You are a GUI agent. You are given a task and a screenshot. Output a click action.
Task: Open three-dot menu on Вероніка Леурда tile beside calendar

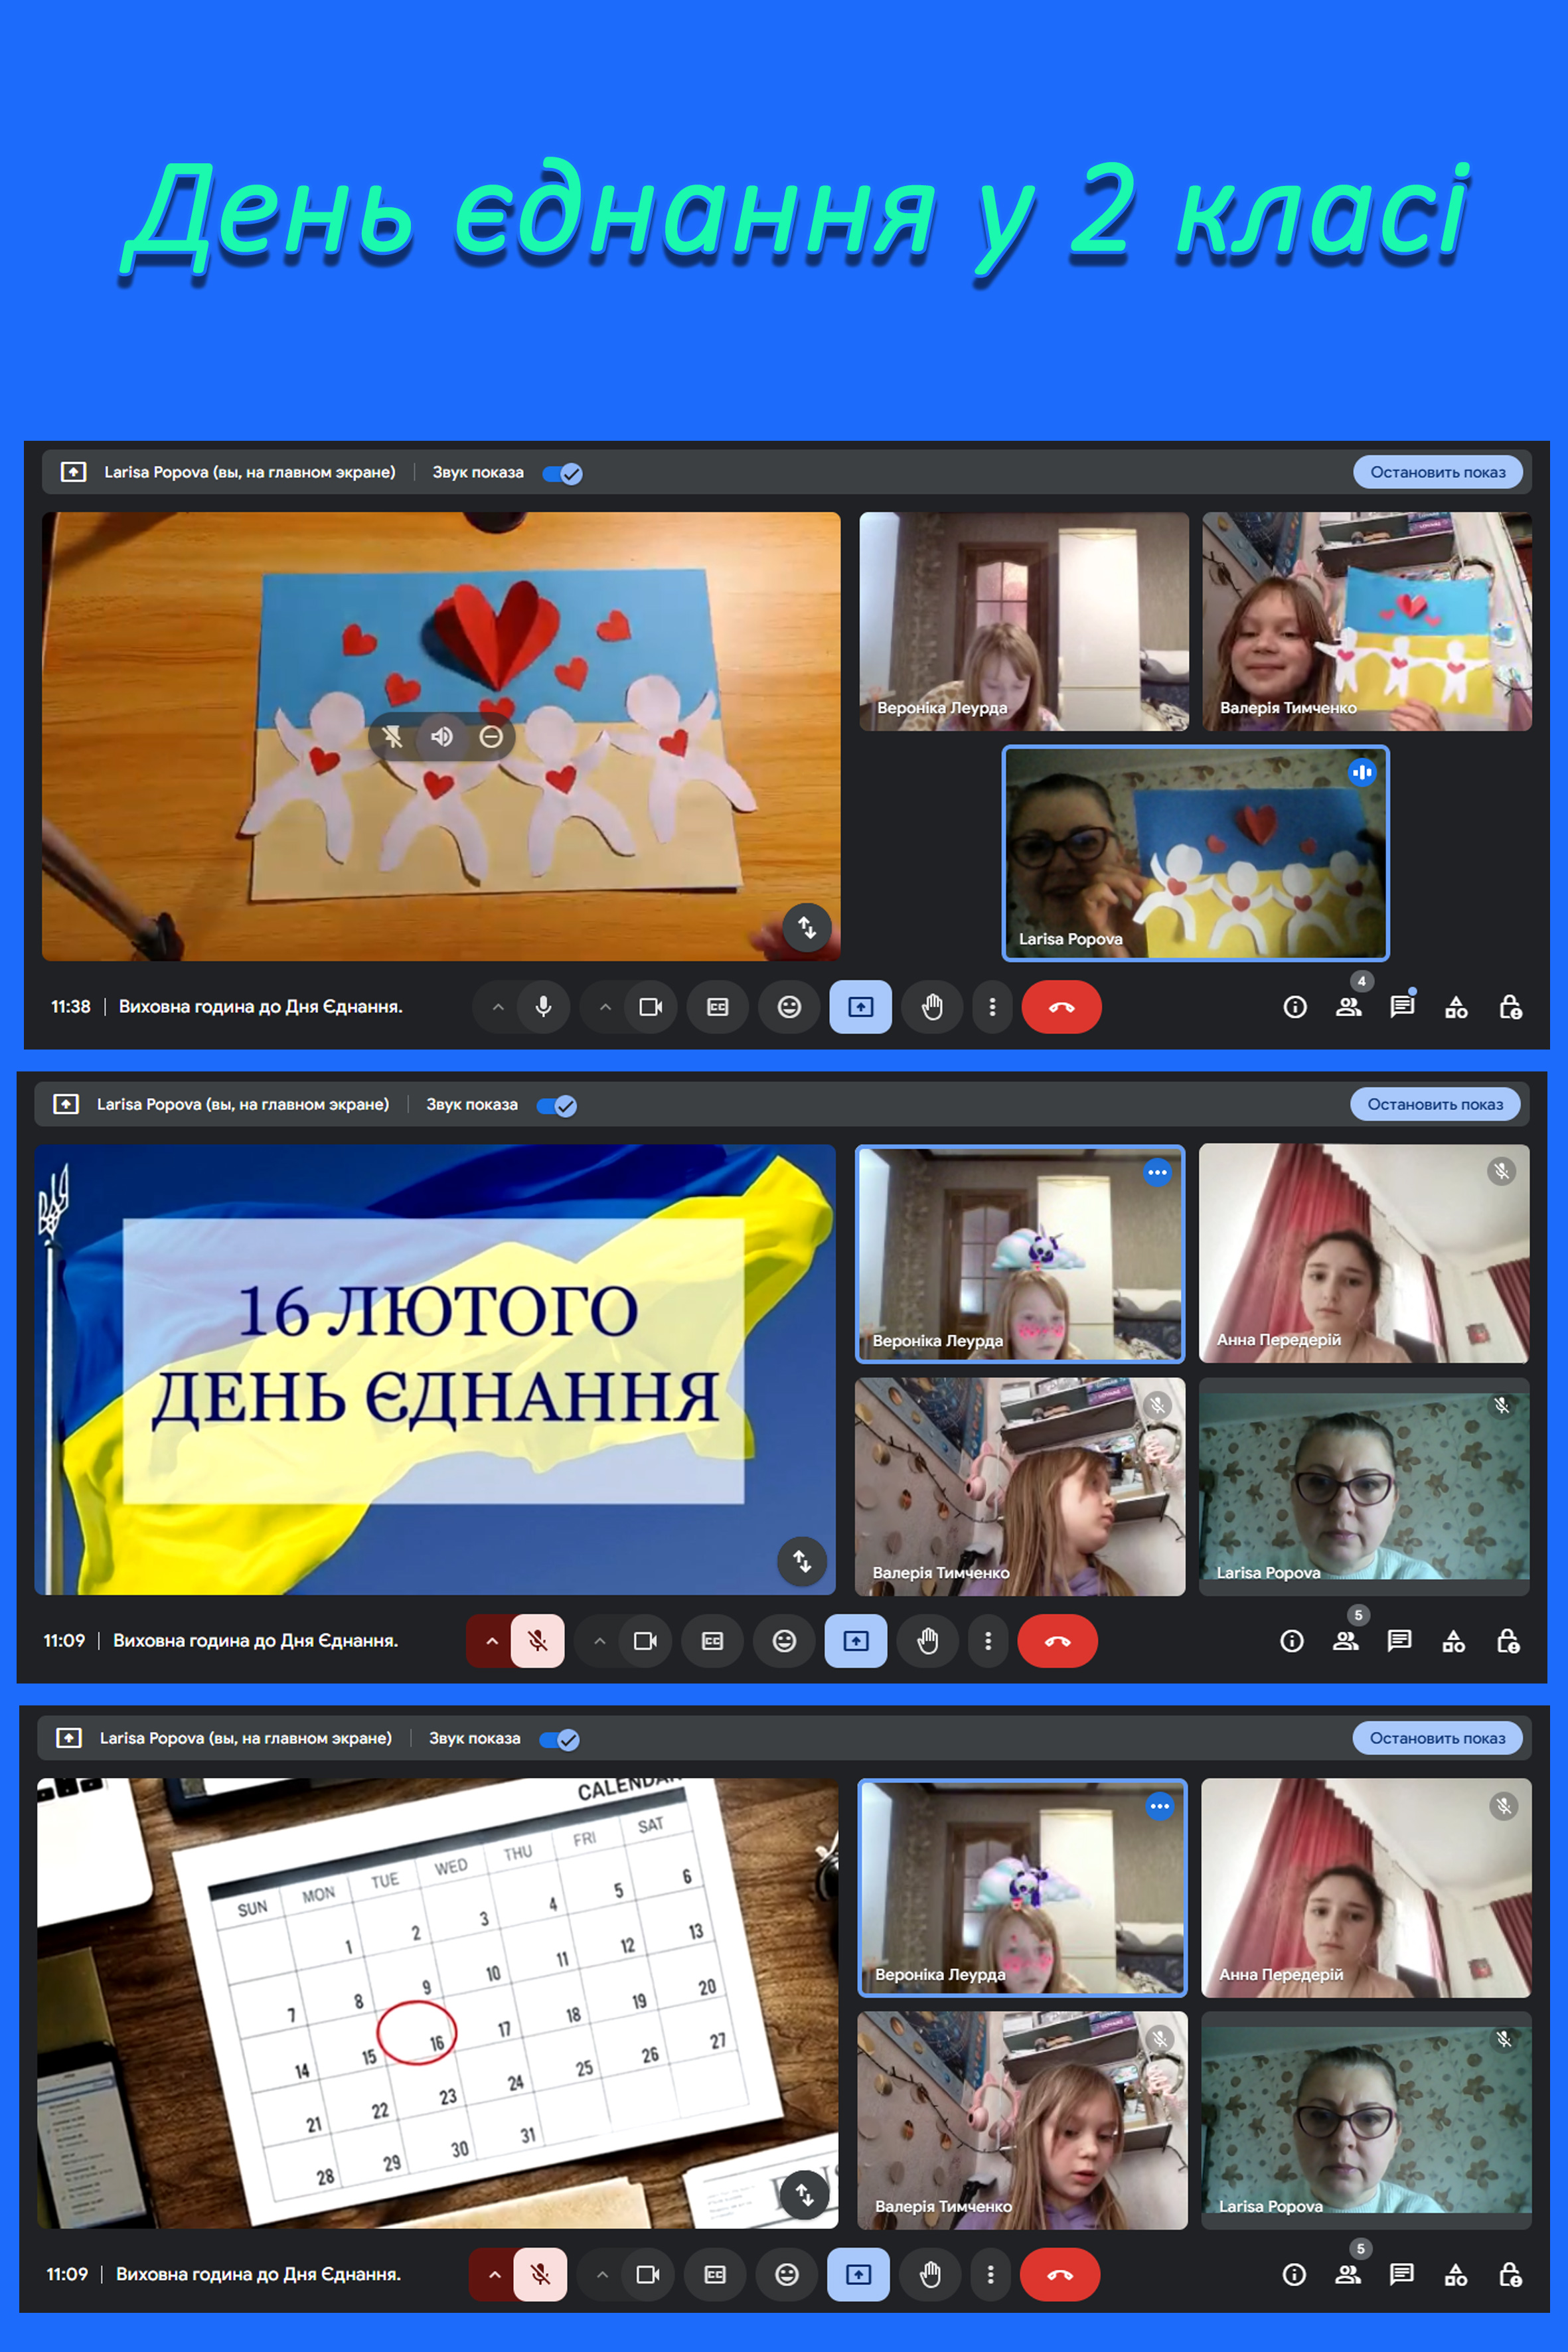coord(1159,1806)
